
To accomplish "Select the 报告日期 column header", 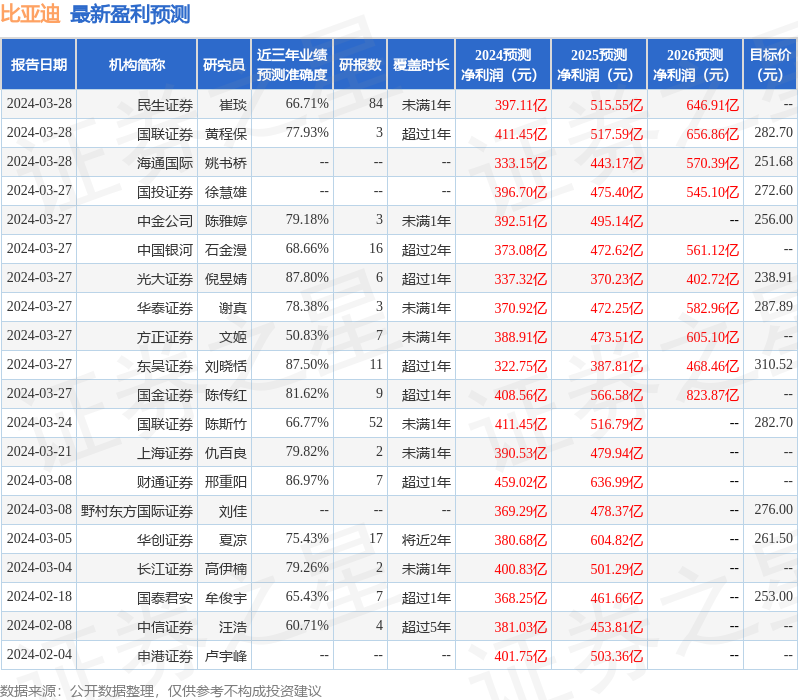I will click(39, 64).
